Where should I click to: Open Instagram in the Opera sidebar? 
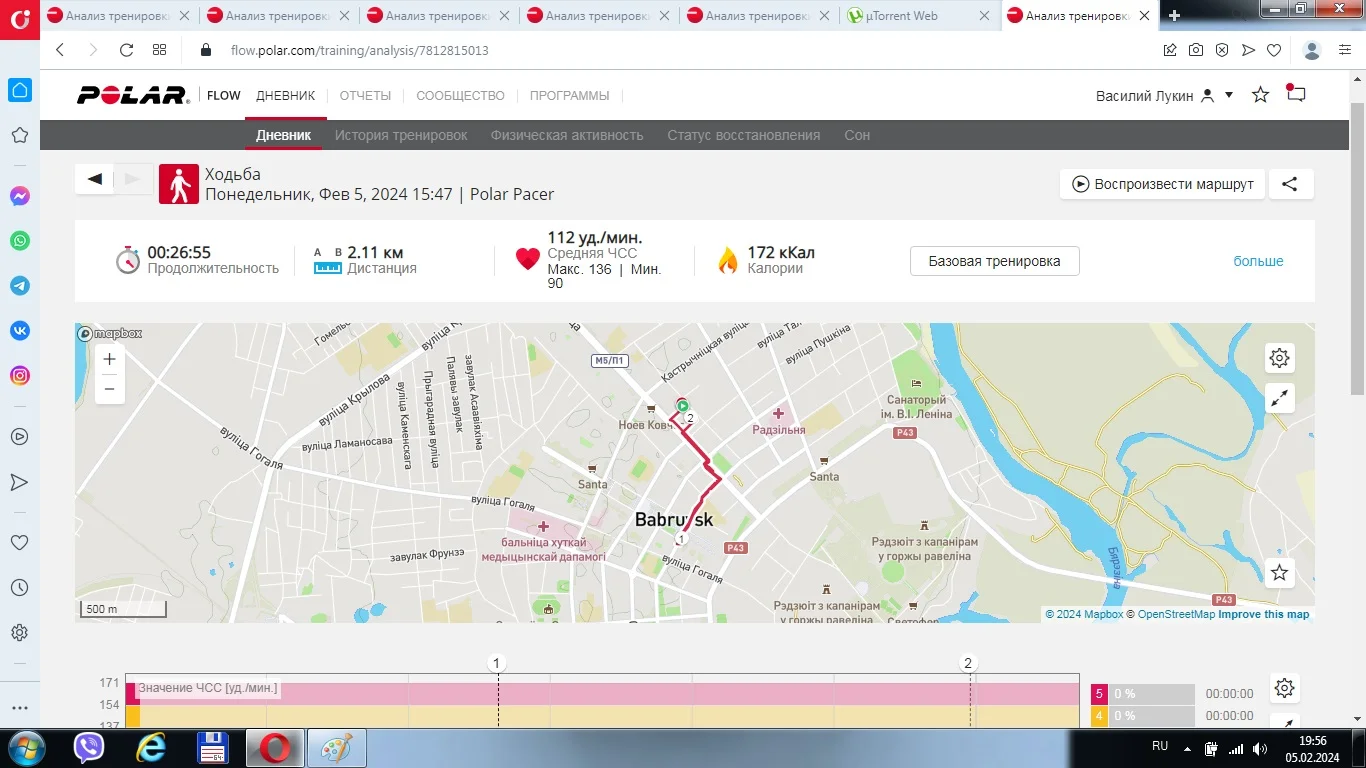click(19, 376)
